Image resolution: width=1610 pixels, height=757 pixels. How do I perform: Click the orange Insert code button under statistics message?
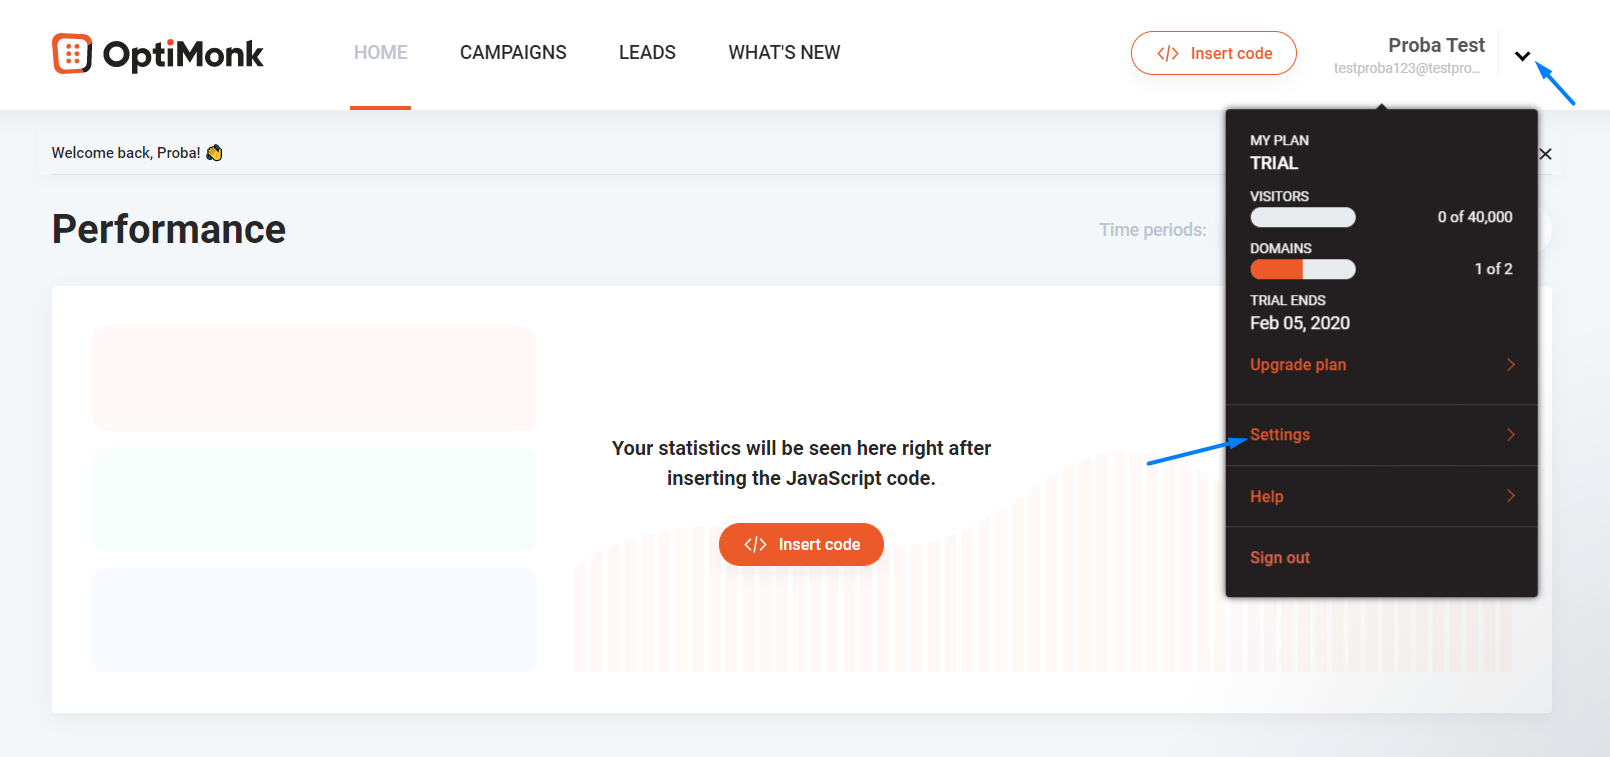pos(801,544)
